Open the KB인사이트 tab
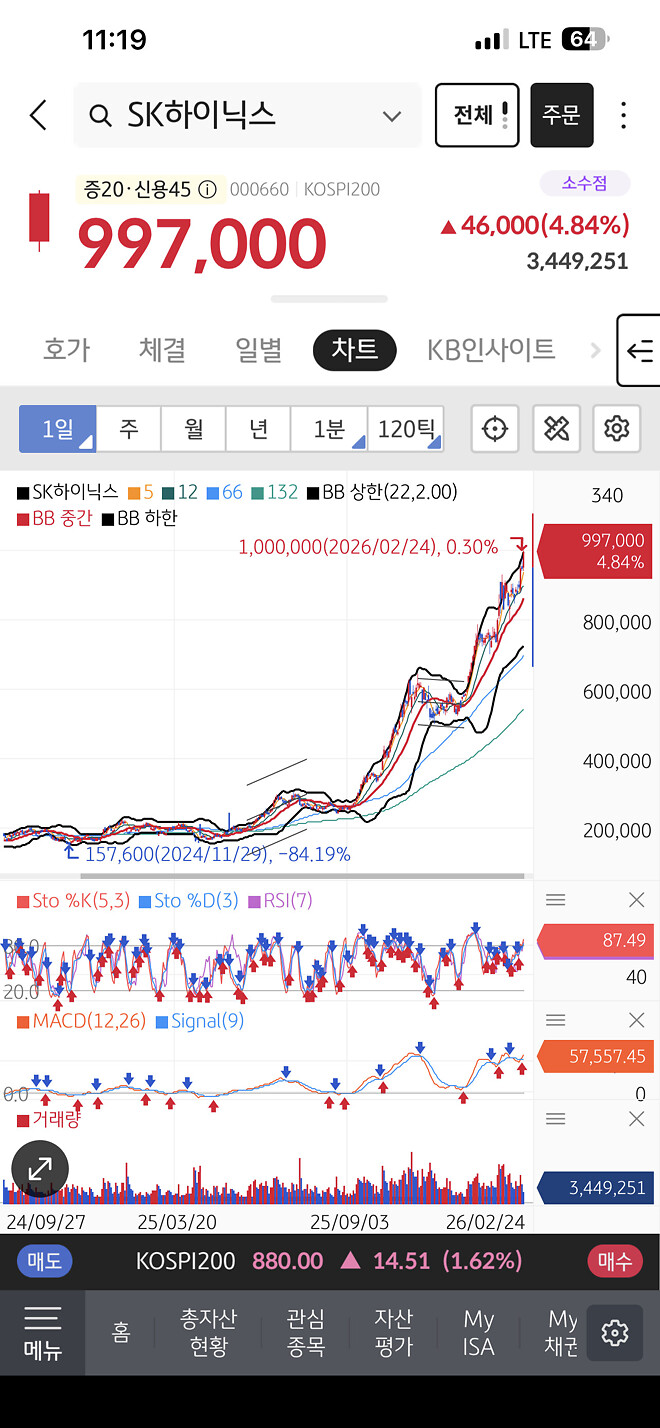This screenshot has width=660, height=1428. point(491,350)
